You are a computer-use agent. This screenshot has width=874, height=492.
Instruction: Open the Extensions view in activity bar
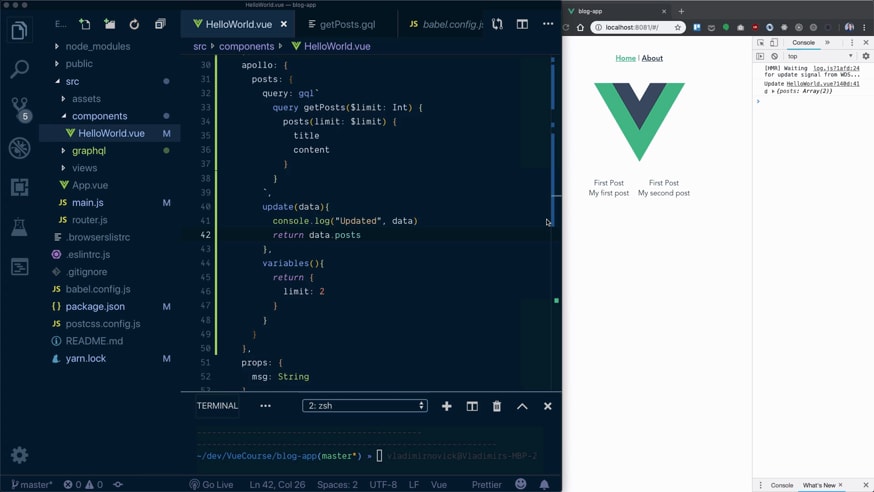pos(19,187)
